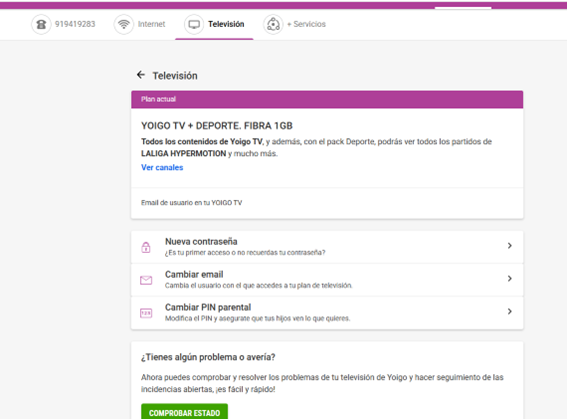Go back using the arrow beside Televisión

coord(141,75)
